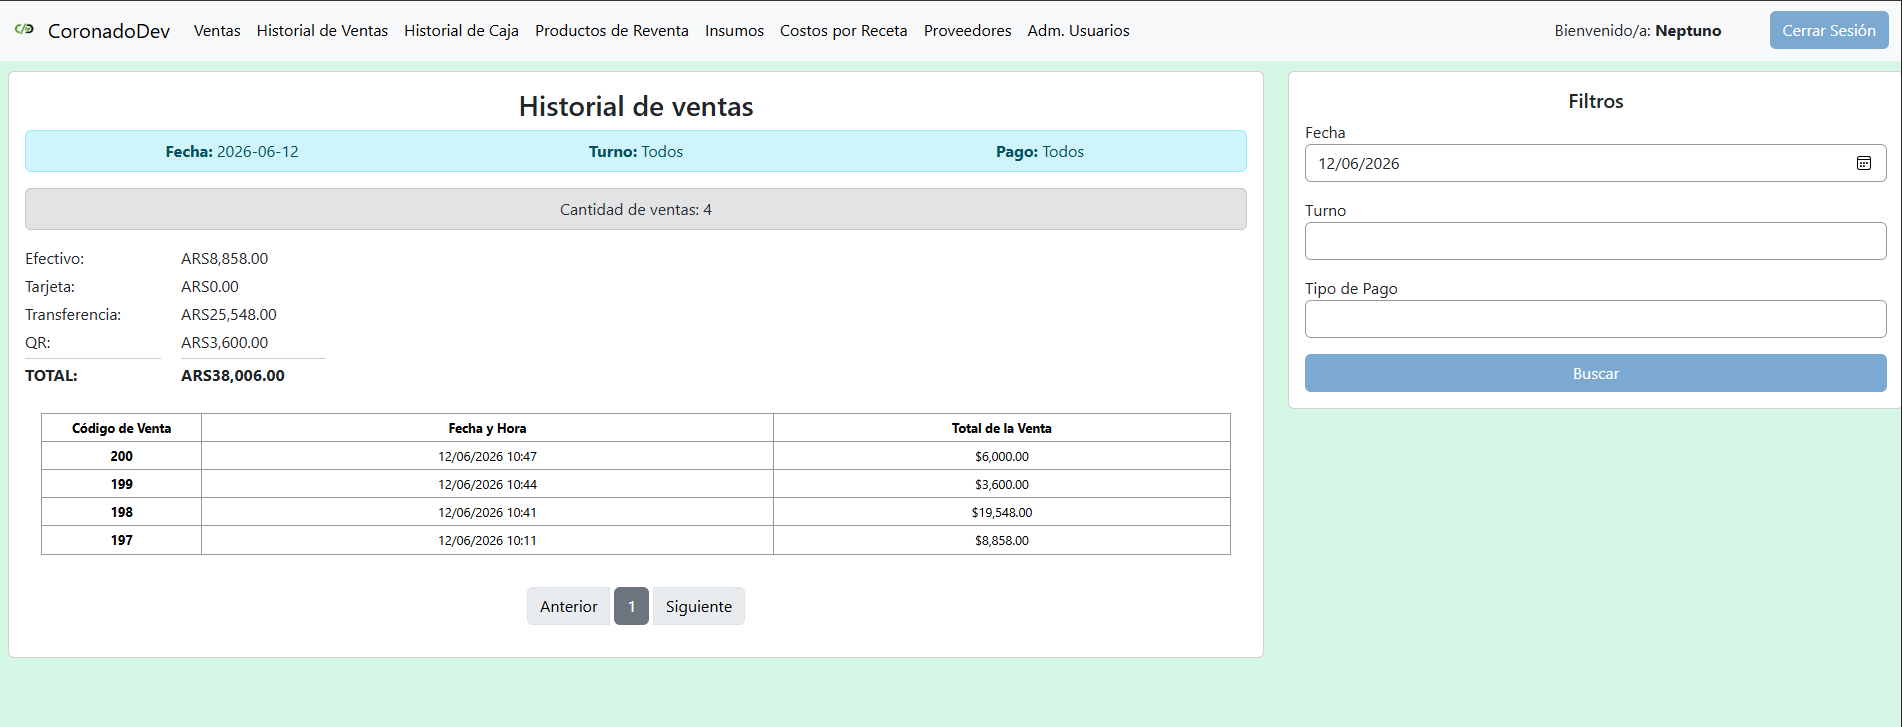Click the date 12/06/2026 10:47
Viewport: 1902px width, 727px height.
pyautogui.click(x=487, y=456)
